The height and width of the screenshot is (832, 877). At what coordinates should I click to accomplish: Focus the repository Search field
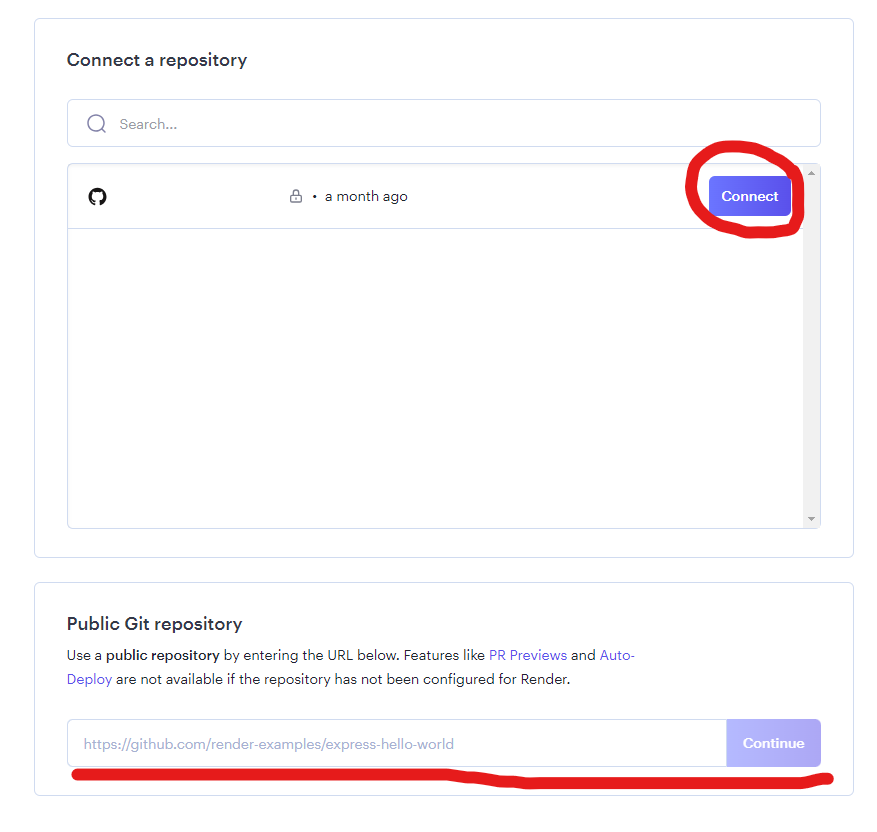click(x=444, y=124)
